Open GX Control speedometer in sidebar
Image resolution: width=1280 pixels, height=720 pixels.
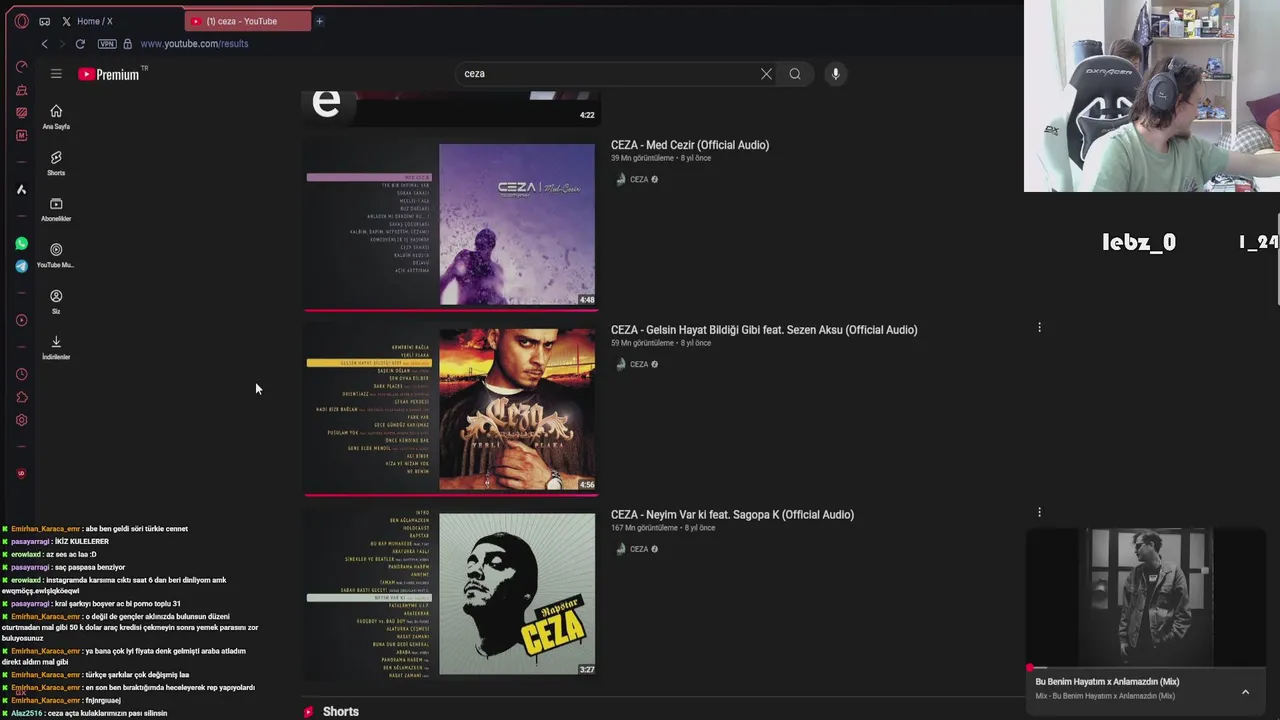coord(21,67)
